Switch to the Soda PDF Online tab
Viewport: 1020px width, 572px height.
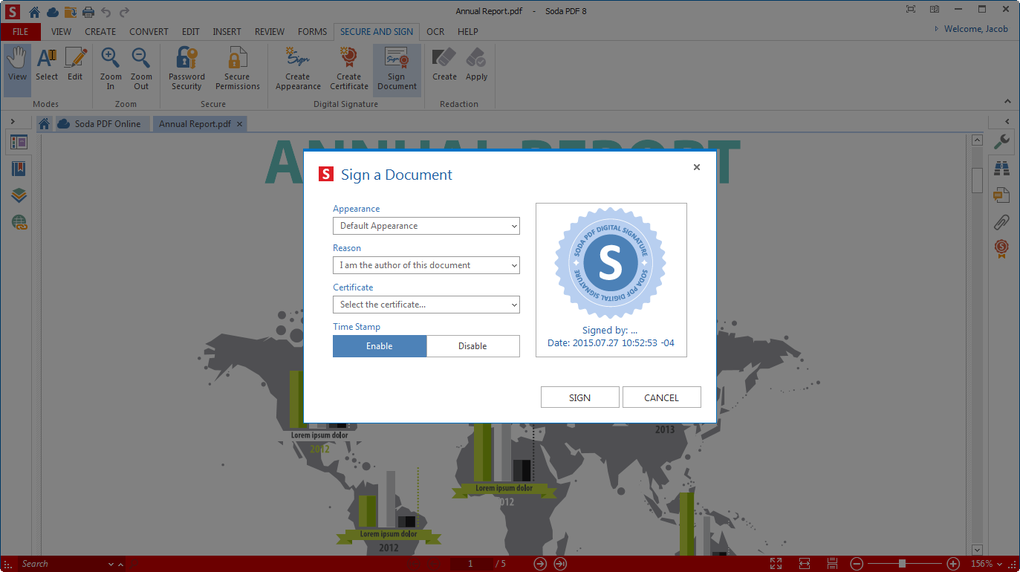point(98,124)
